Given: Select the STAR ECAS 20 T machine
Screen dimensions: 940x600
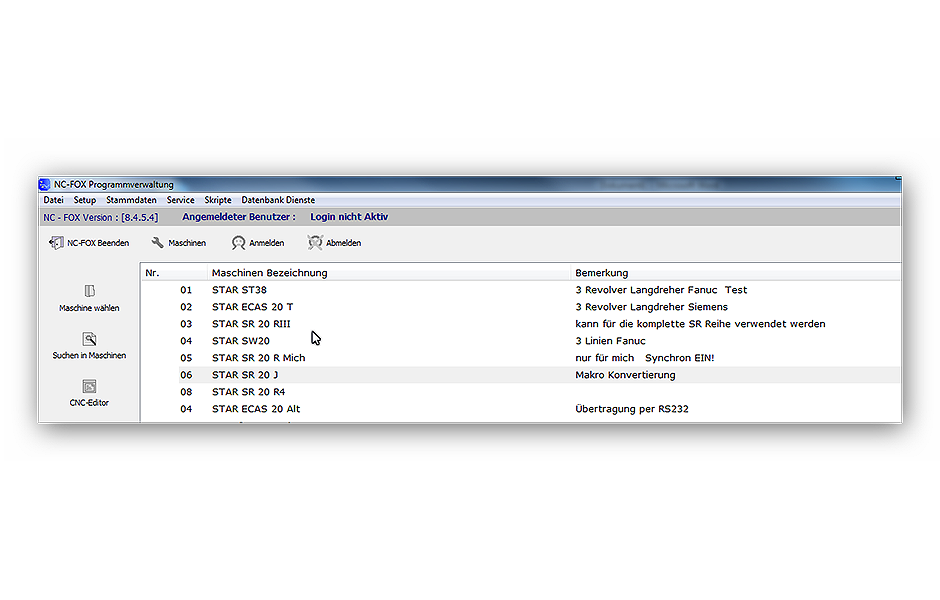Looking at the screenshot, I should pos(251,306).
